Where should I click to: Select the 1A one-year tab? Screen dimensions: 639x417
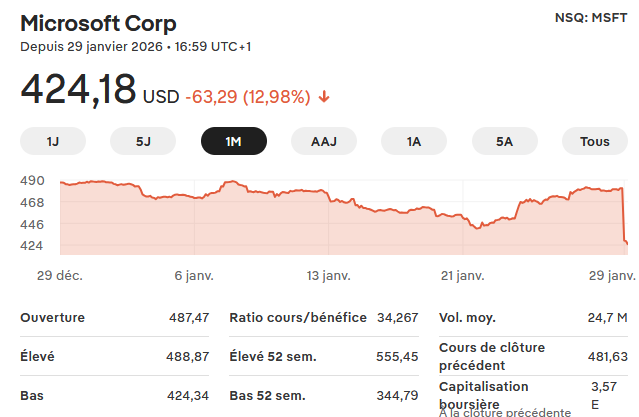(414, 141)
